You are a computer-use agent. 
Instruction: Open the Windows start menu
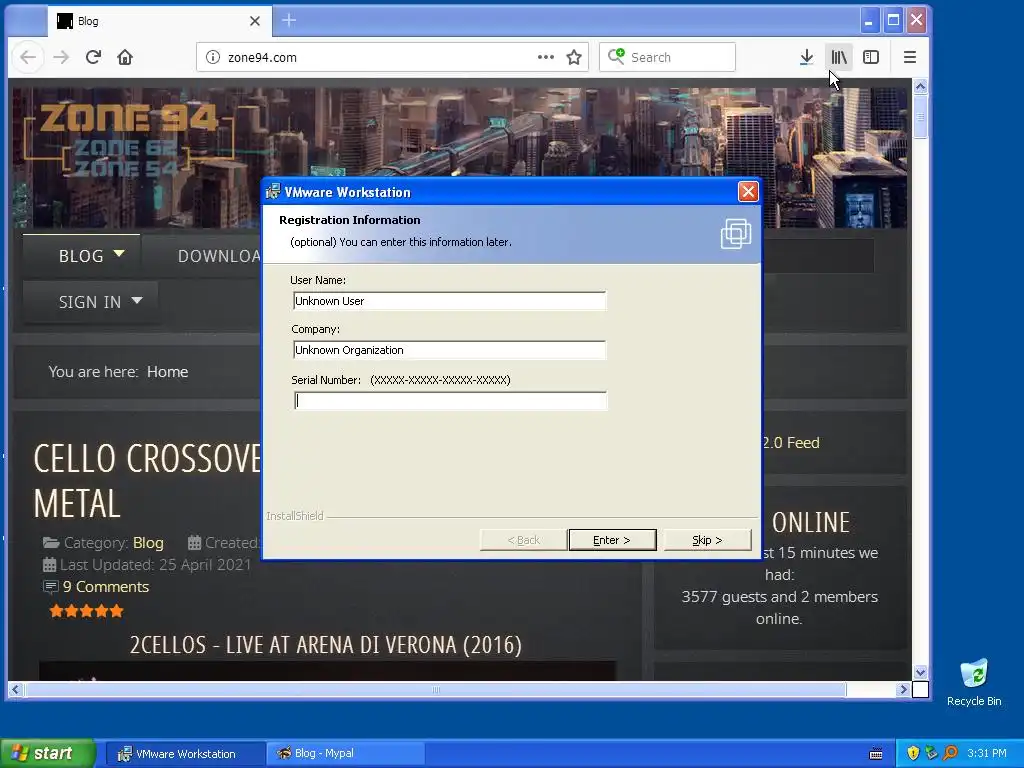click(47, 753)
